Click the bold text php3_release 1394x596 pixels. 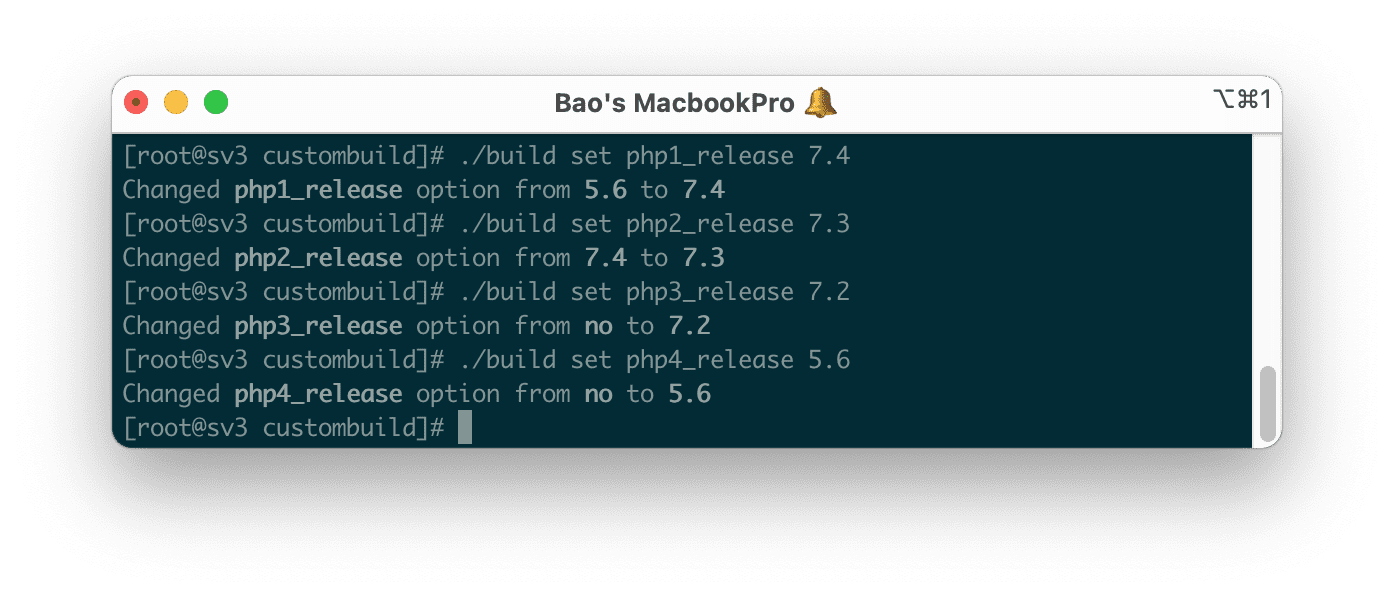319,325
